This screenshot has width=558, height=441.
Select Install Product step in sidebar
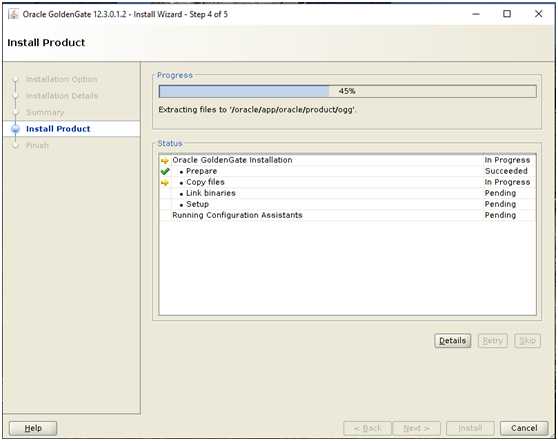tap(58, 129)
